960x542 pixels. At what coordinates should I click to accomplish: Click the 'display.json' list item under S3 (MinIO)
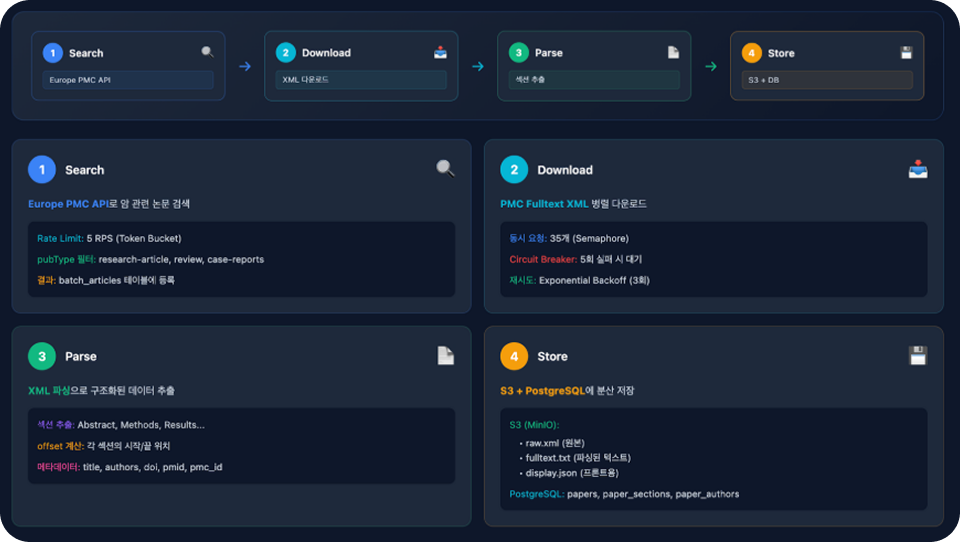coord(548,473)
